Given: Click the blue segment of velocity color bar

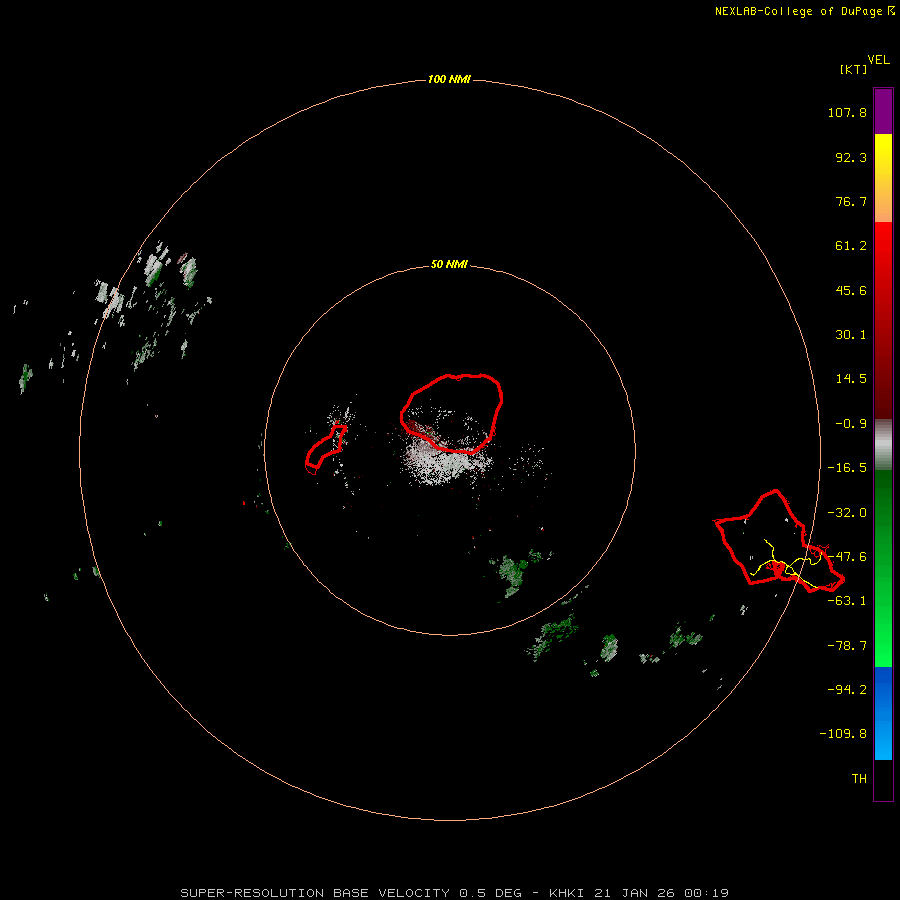Looking at the screenshot, I should (x=883, y=713).
